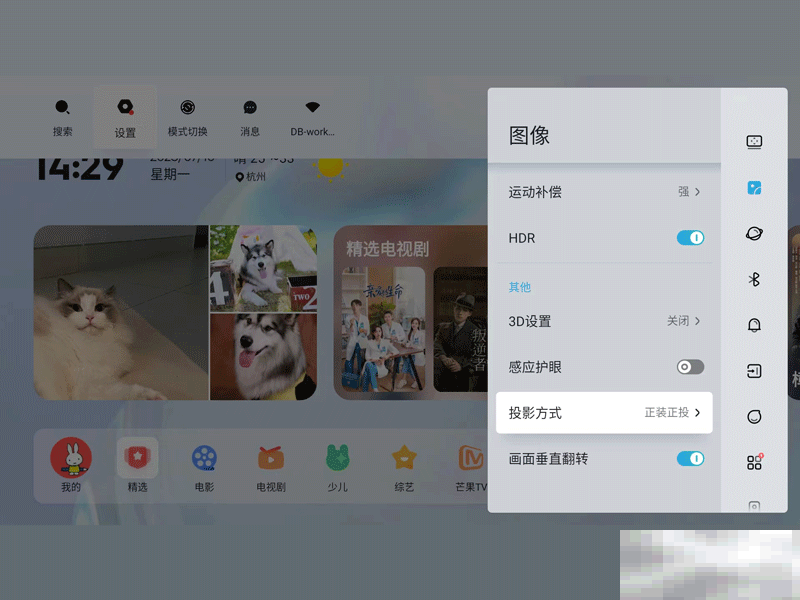Select the network planet icon in sidebar
The image size is (800, 600).
(x=754, y=233)
